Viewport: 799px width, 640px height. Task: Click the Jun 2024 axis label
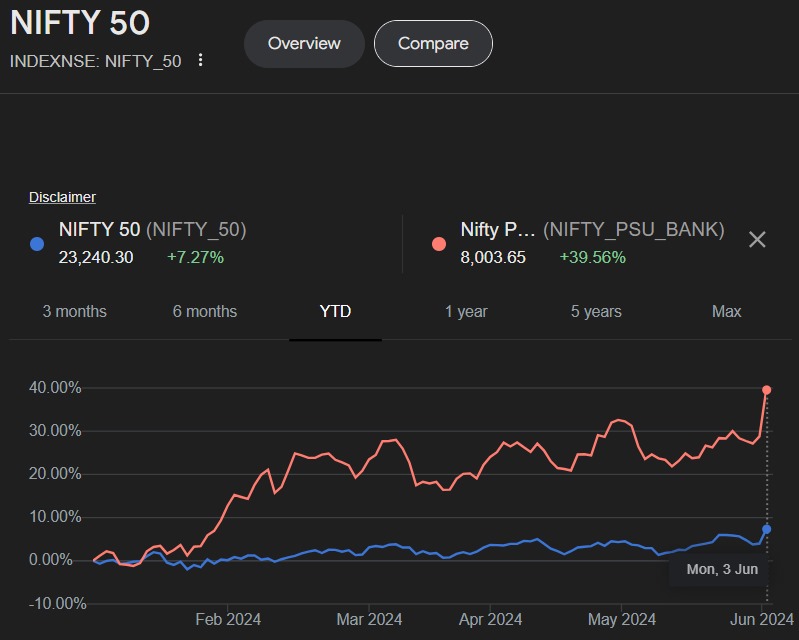point(762,620)
